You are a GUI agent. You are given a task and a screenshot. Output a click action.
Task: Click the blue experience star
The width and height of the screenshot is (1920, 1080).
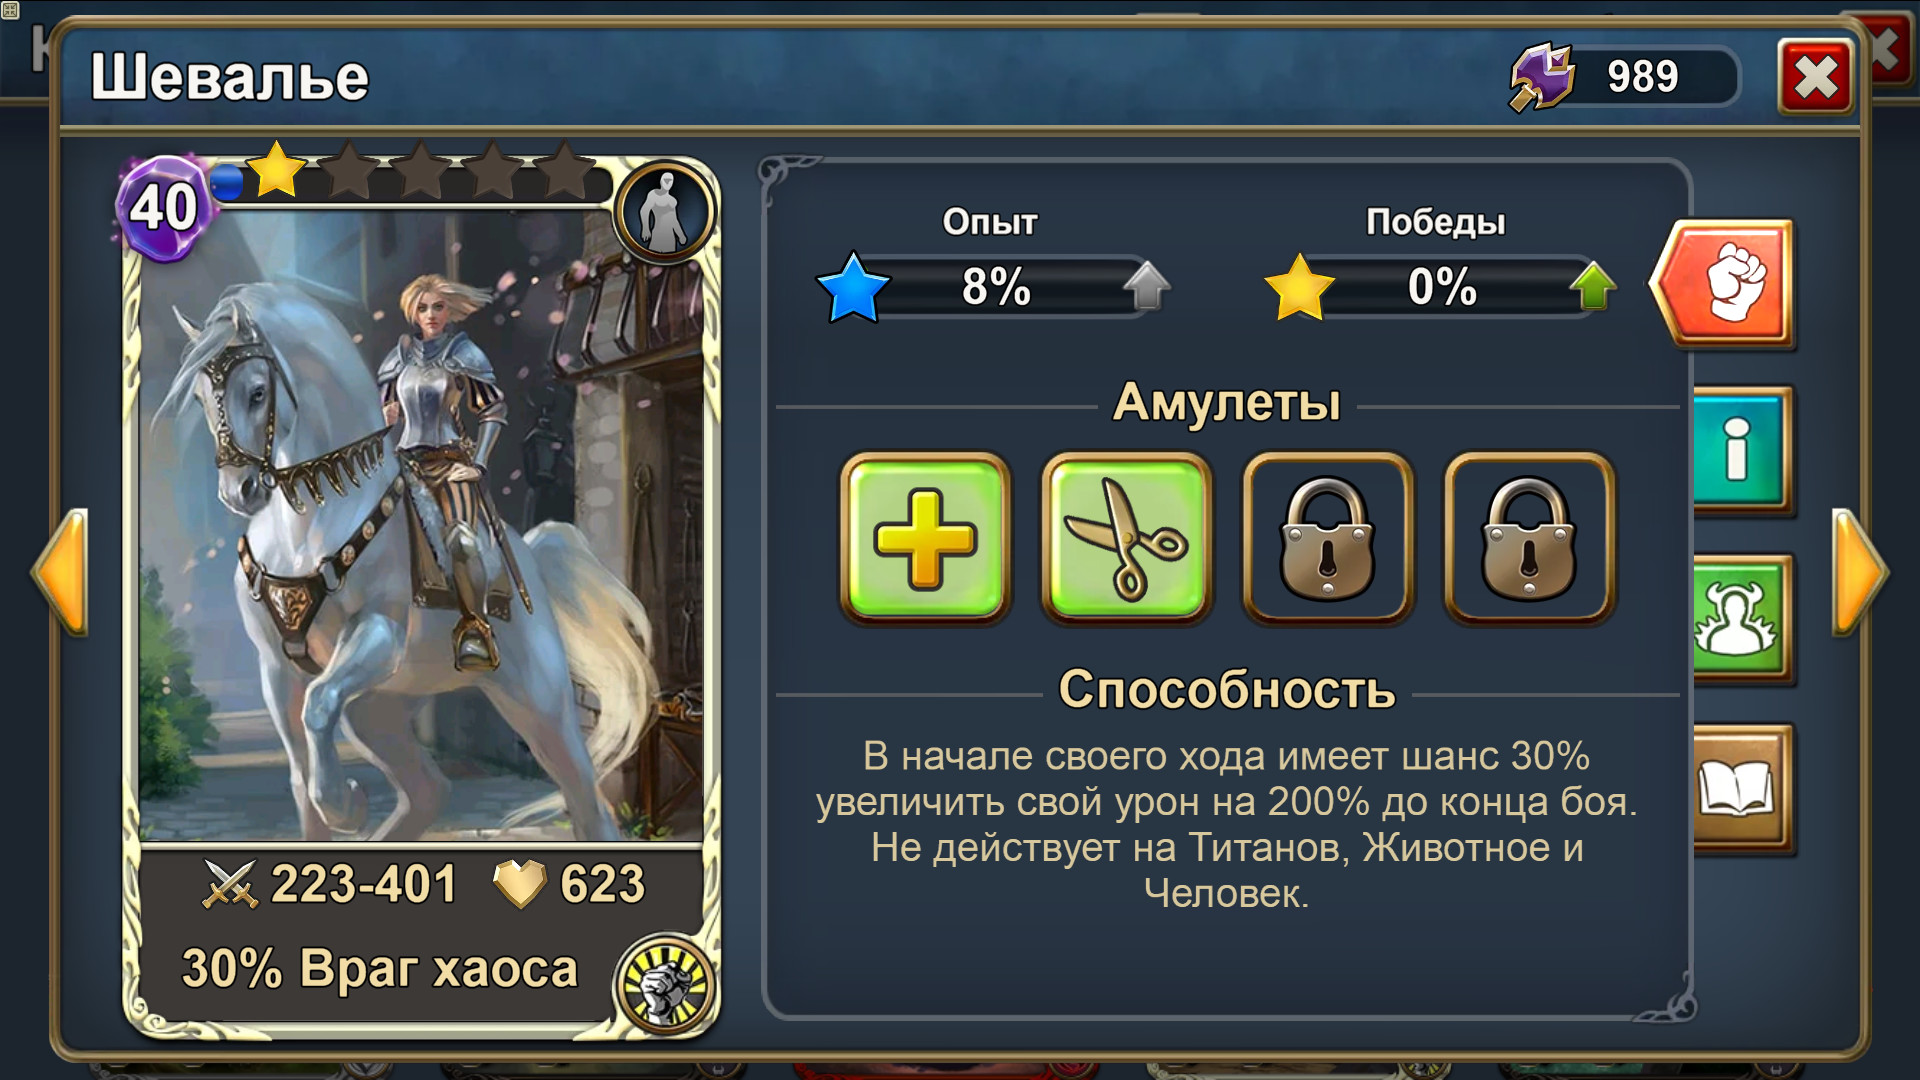[853, 288]
